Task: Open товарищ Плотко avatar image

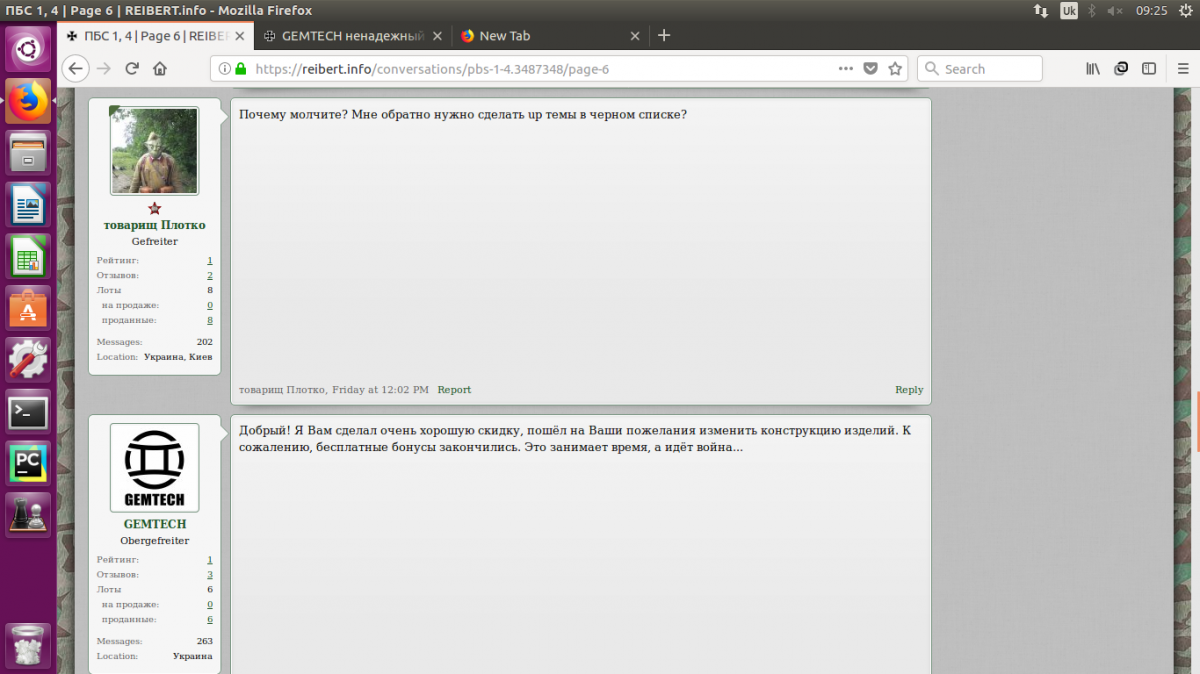Action: click(x=154, y=151)
